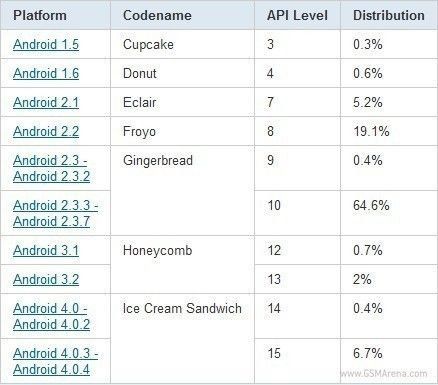Follow the Android 2.2 link
This screenshot has height=385, width=438.
46,132
